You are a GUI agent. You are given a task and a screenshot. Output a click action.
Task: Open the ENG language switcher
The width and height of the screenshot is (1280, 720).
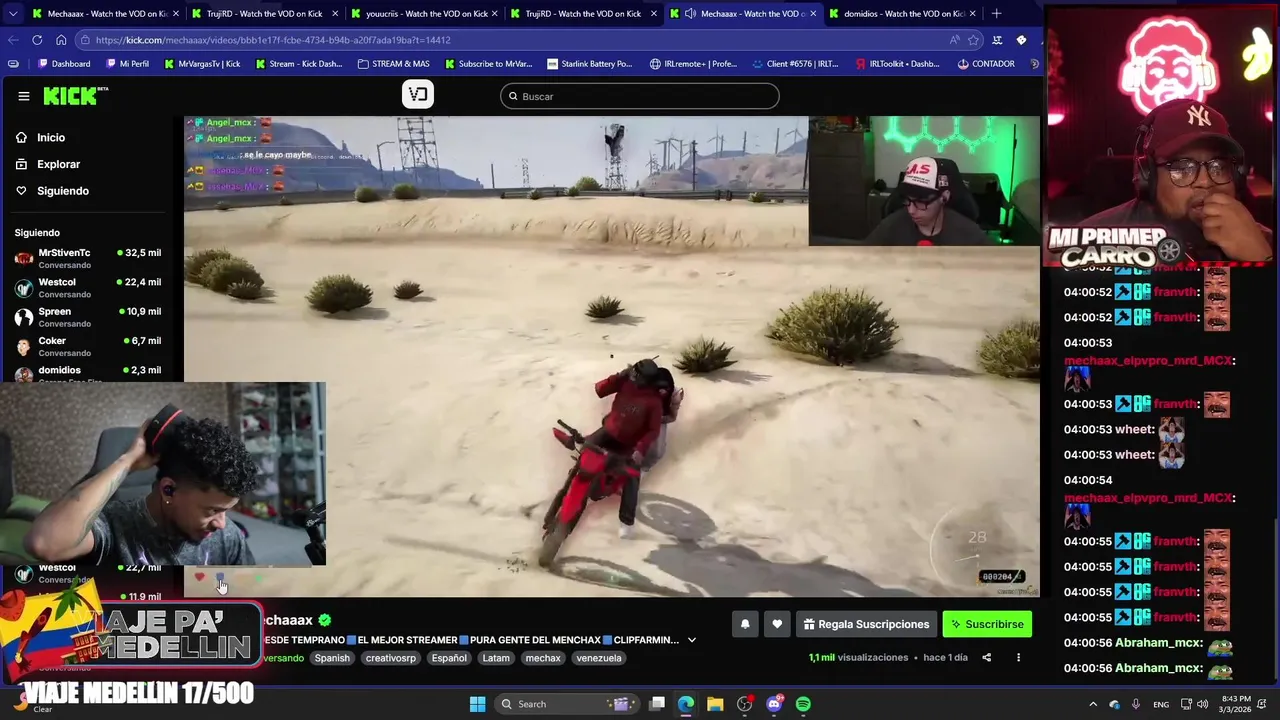point(1161,704)
